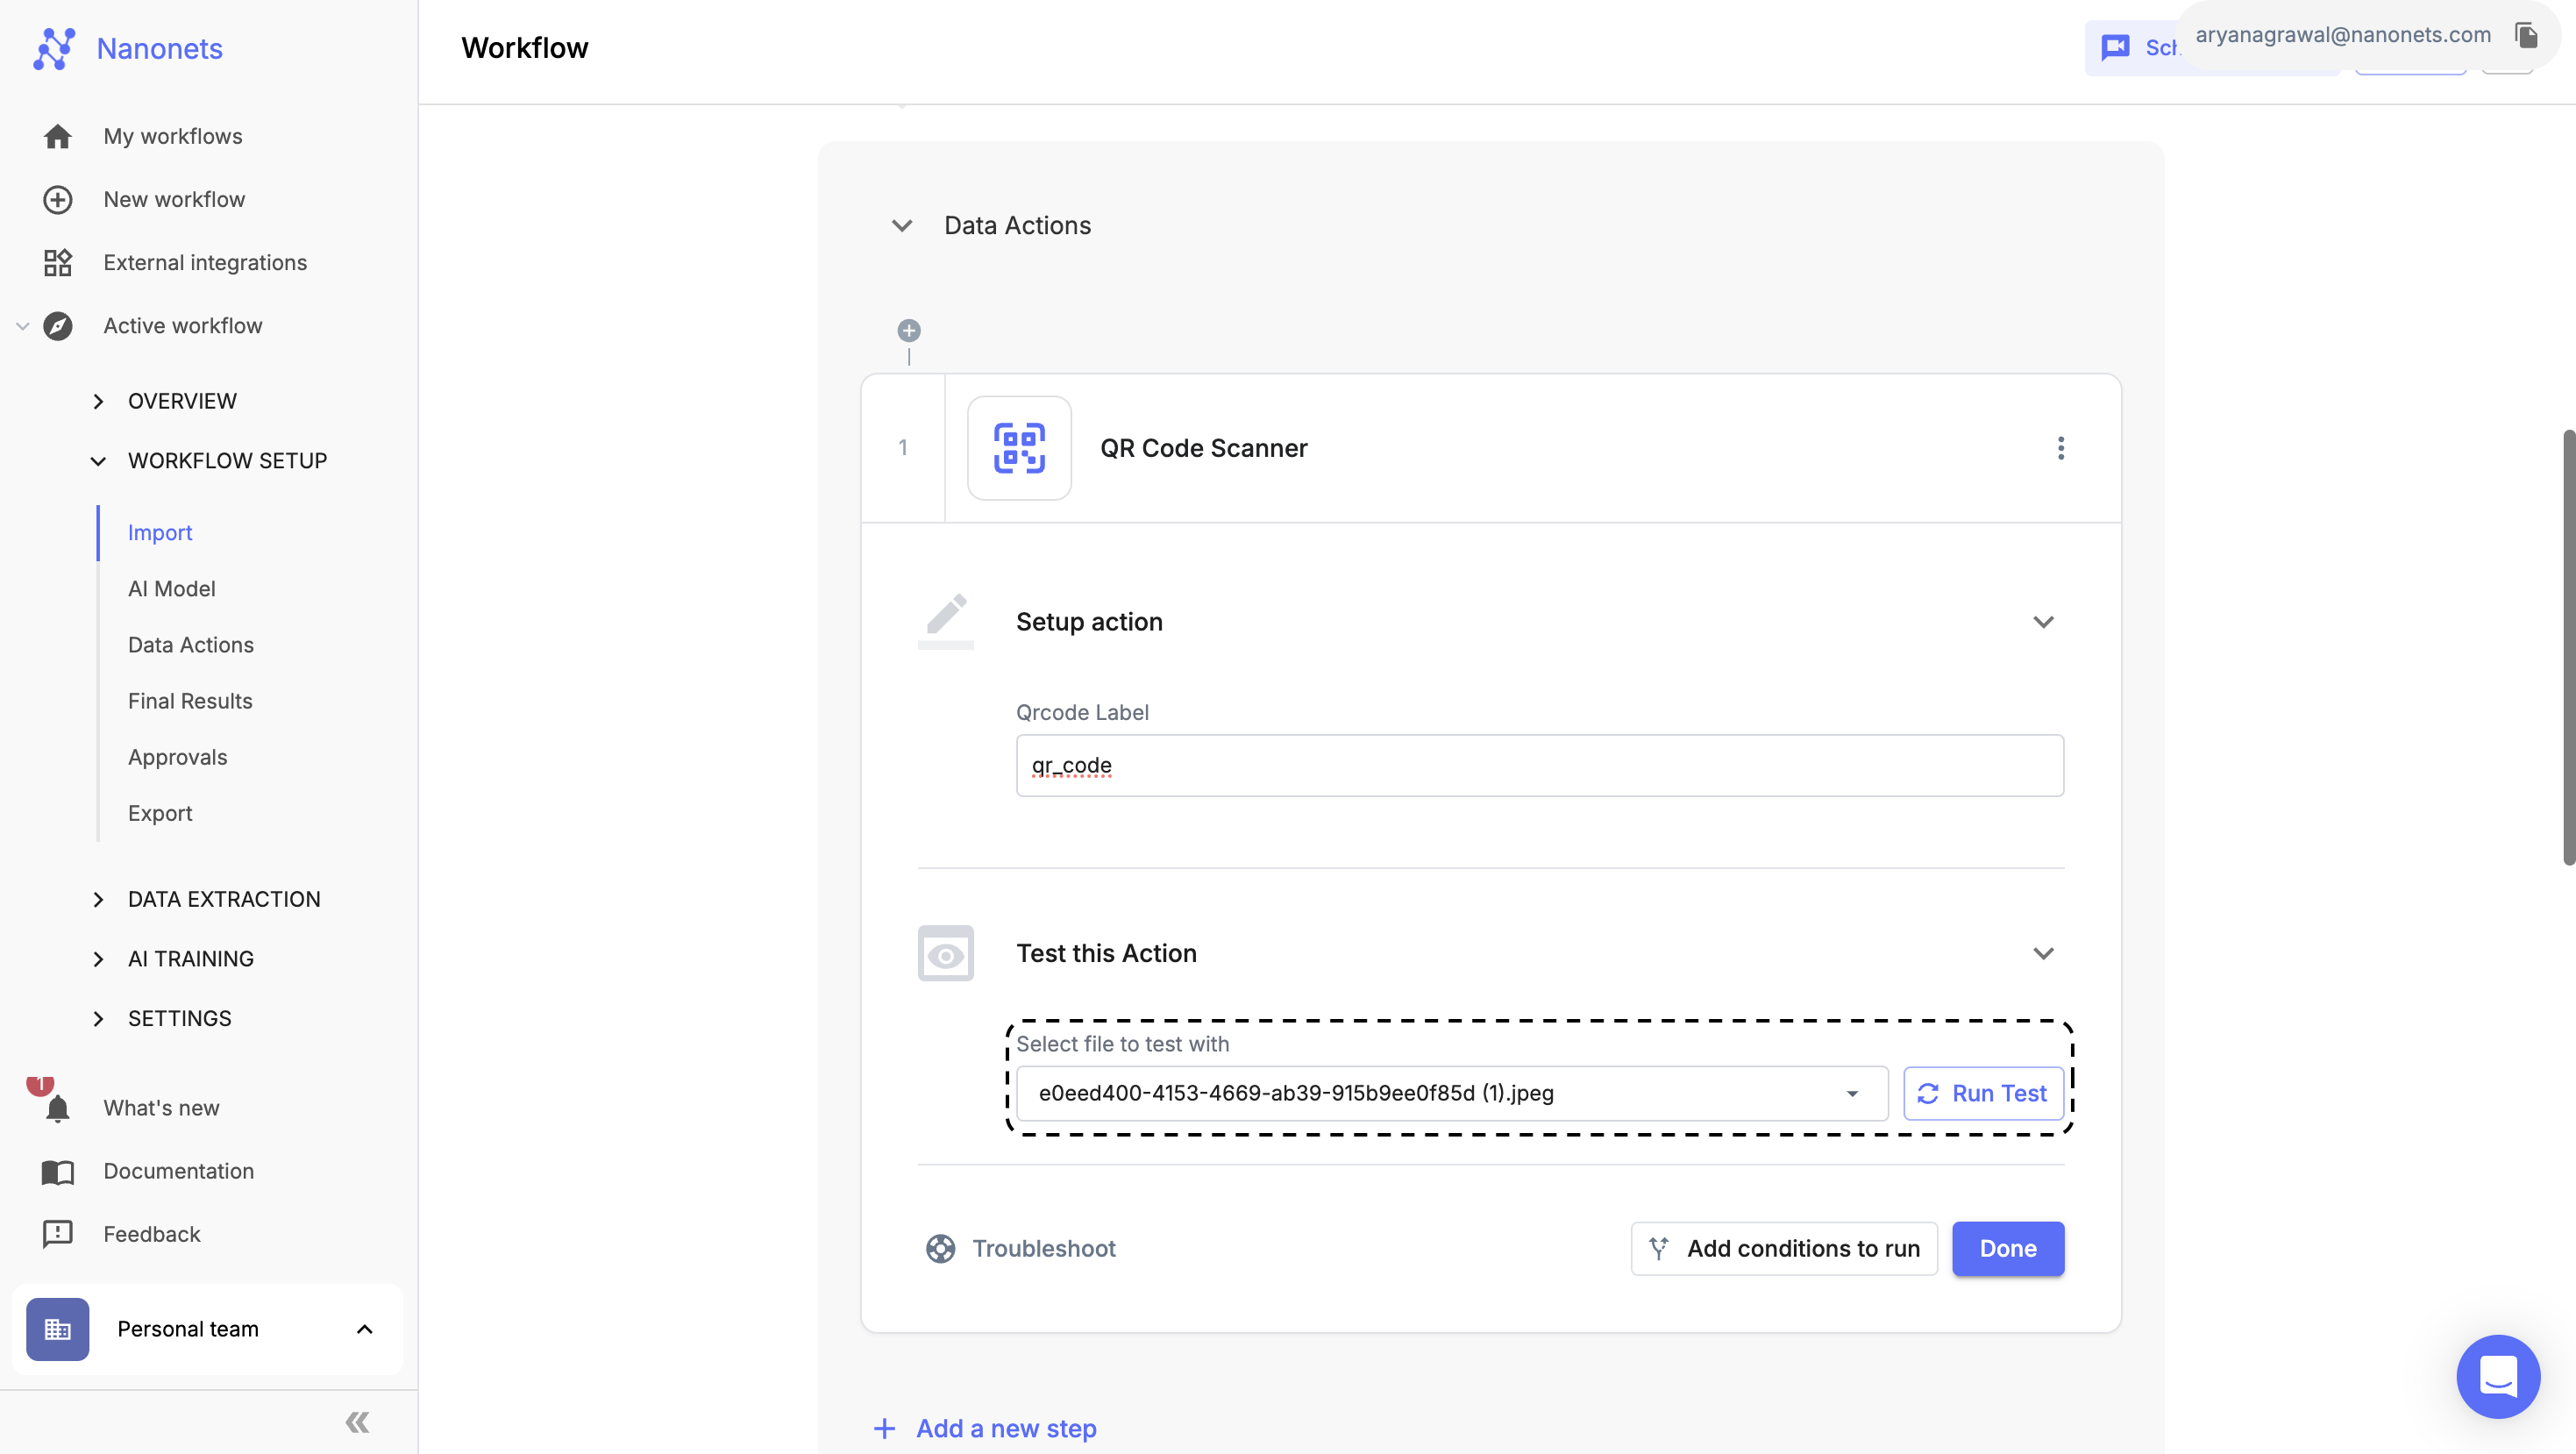Collapse the Setup action chevron

[2043, 621]
